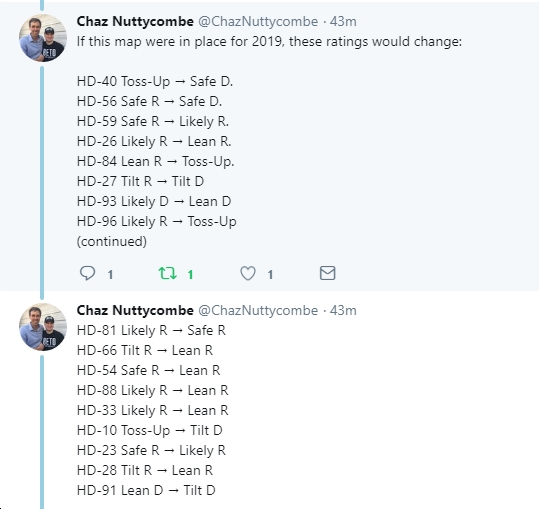Viewport: 539px width, 509px height.
Task: Open the first Chaz Nuttycombe profile picture
Action: [43, 38]
